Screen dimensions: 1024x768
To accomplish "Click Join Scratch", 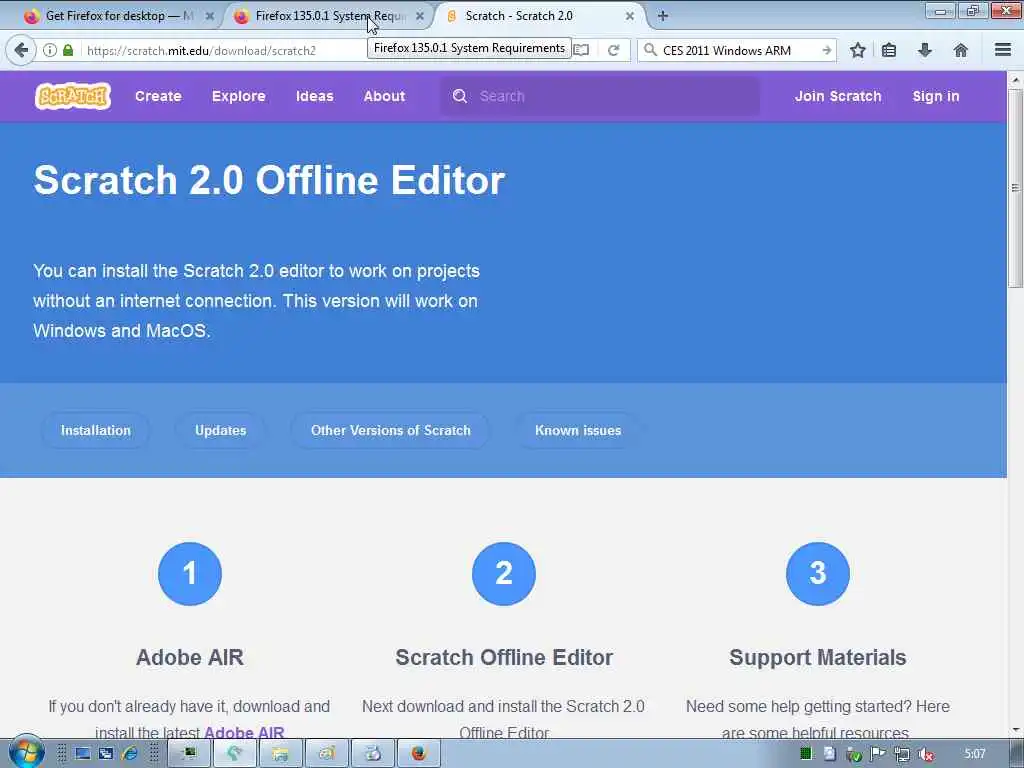I will pos(838,96).
